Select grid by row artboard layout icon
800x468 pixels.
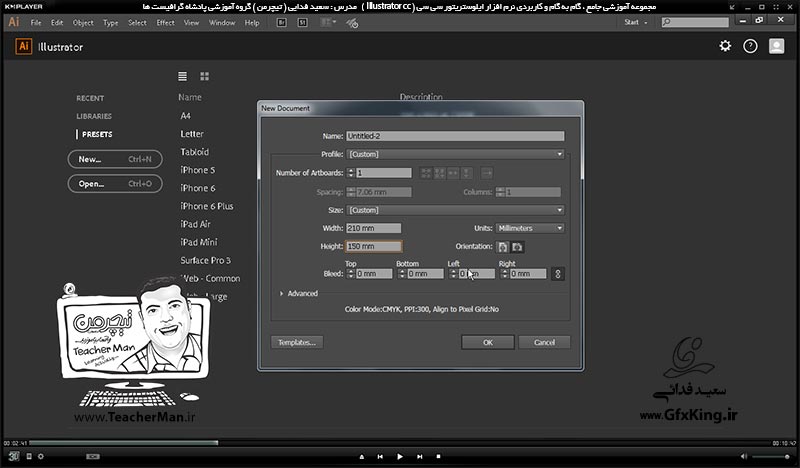point(426,173)
